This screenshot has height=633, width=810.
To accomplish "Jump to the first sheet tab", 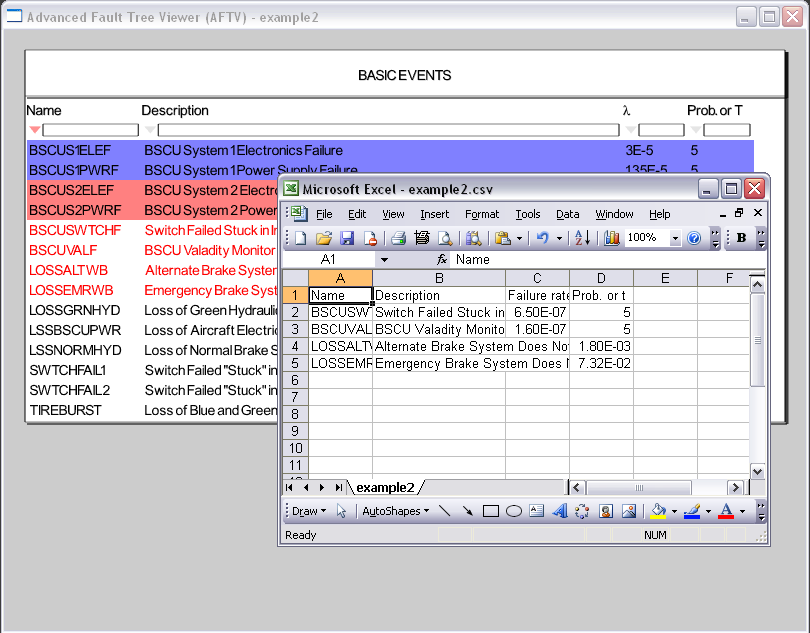I will pyautogui.click(x=289, y=487).
